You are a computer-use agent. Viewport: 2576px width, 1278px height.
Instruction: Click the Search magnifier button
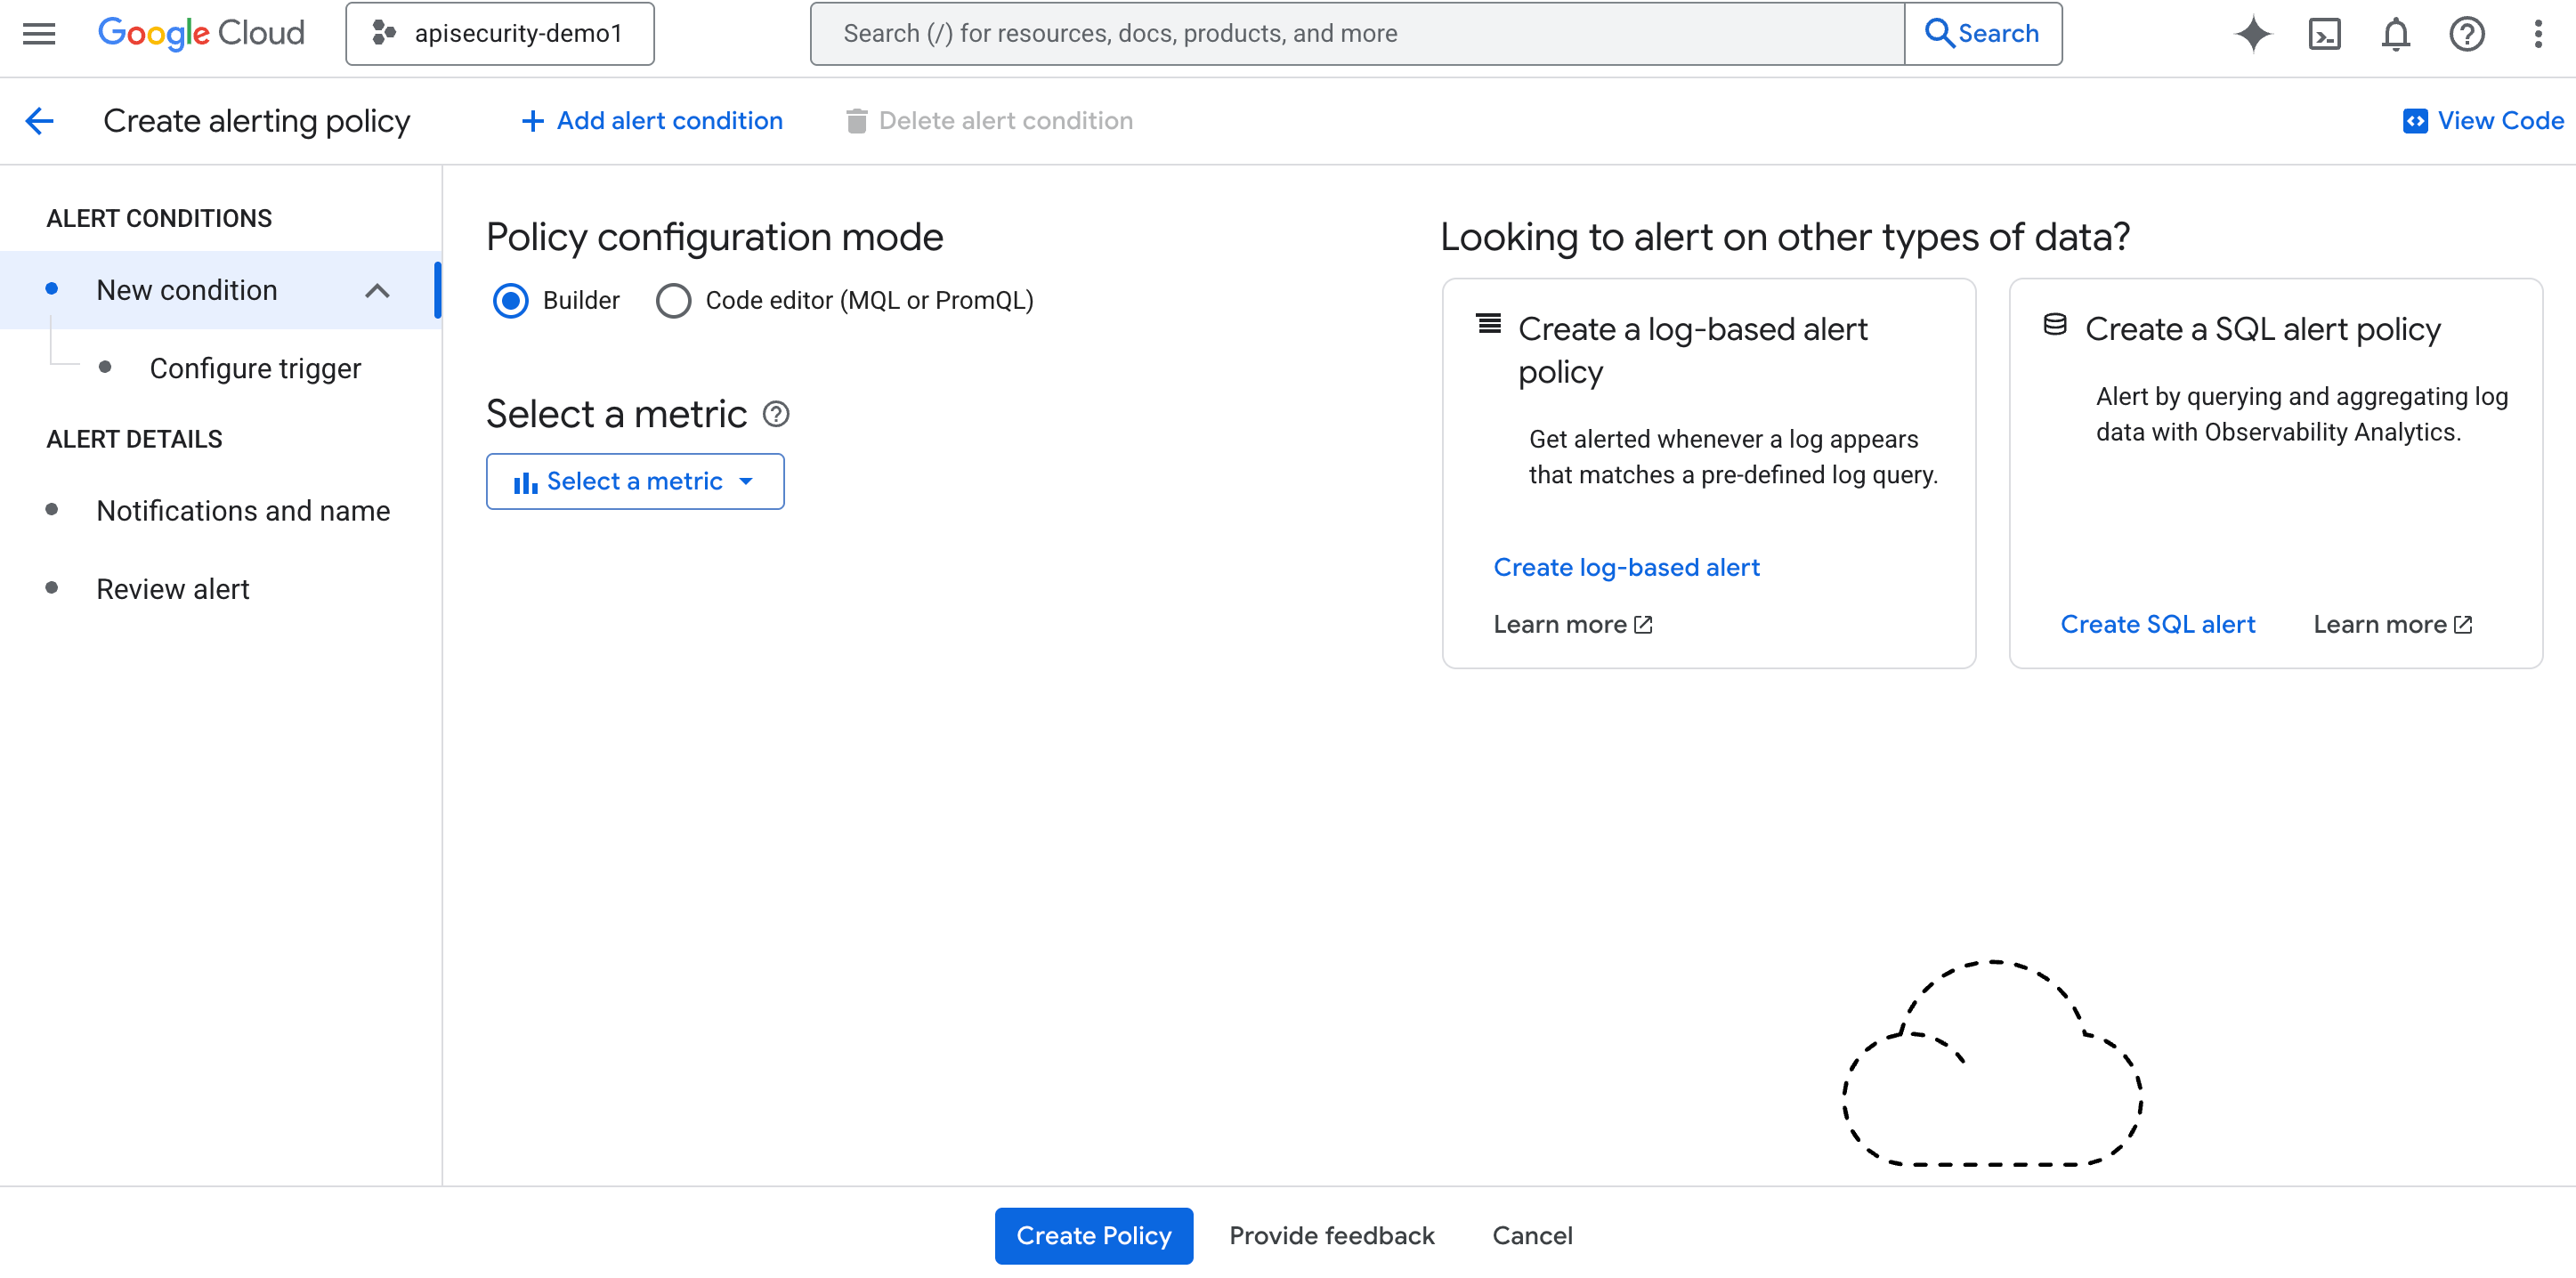[x=1983, y=33]
